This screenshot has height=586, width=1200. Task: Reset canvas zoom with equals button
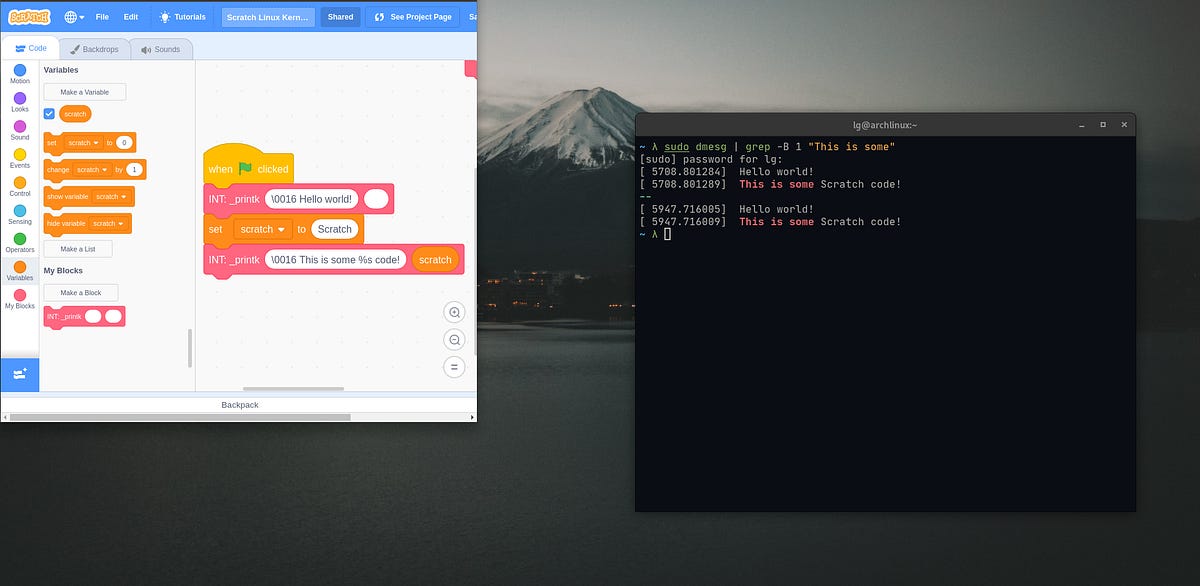454,366
